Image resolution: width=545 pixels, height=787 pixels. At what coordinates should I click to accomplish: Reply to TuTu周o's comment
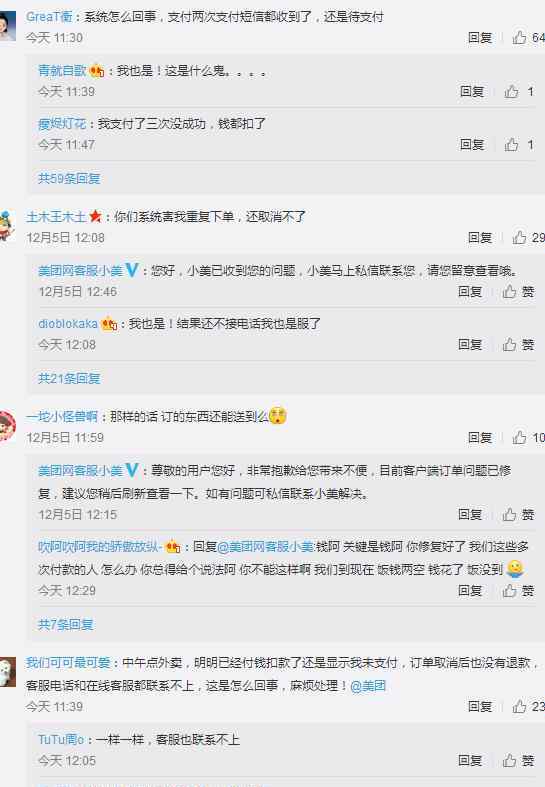click(x=470, y=760)
